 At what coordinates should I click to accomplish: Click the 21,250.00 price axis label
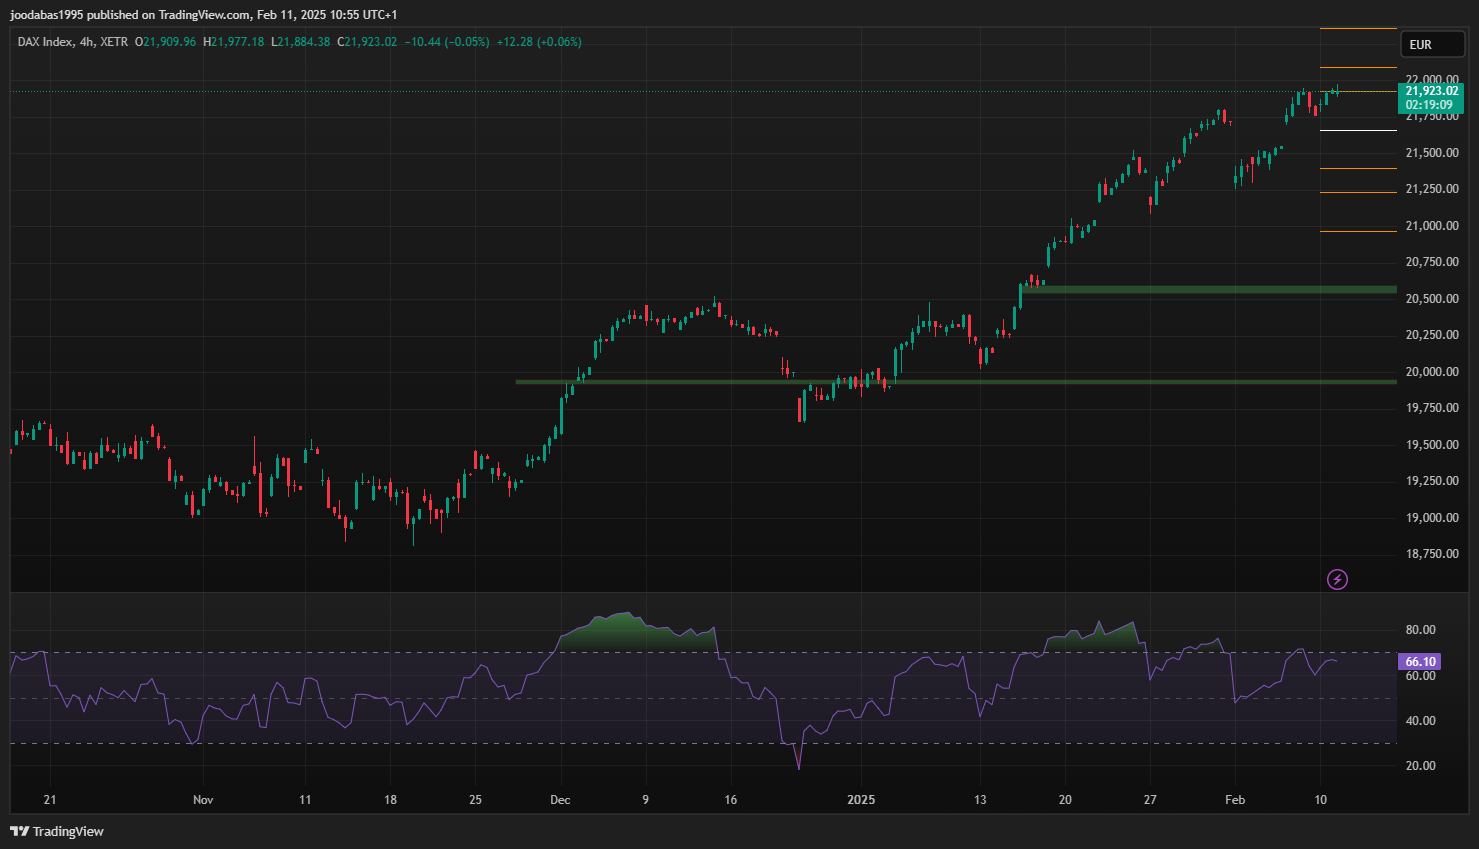(1432, 189)
